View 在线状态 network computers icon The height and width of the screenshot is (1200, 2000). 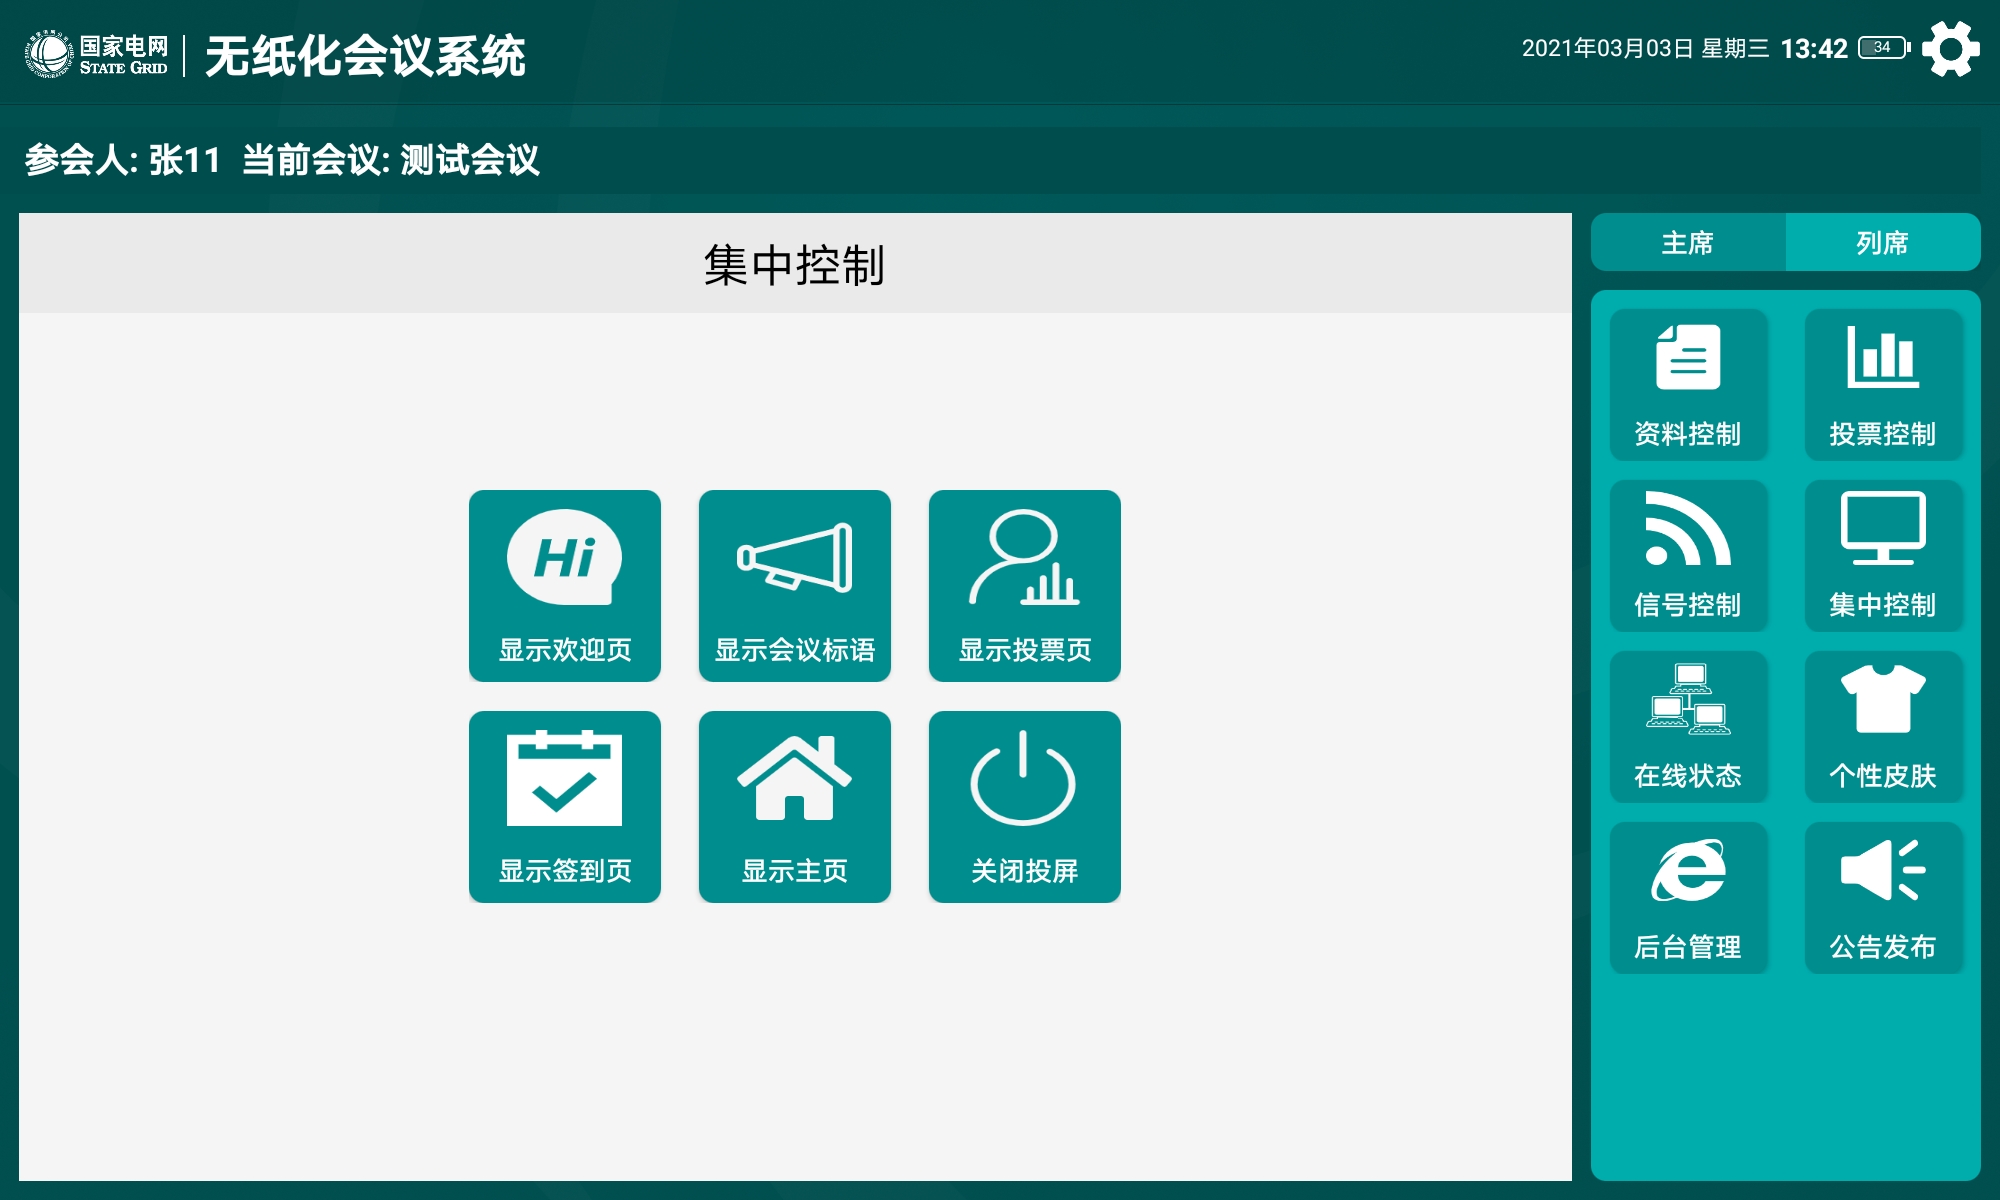[x=1688, y=727]
